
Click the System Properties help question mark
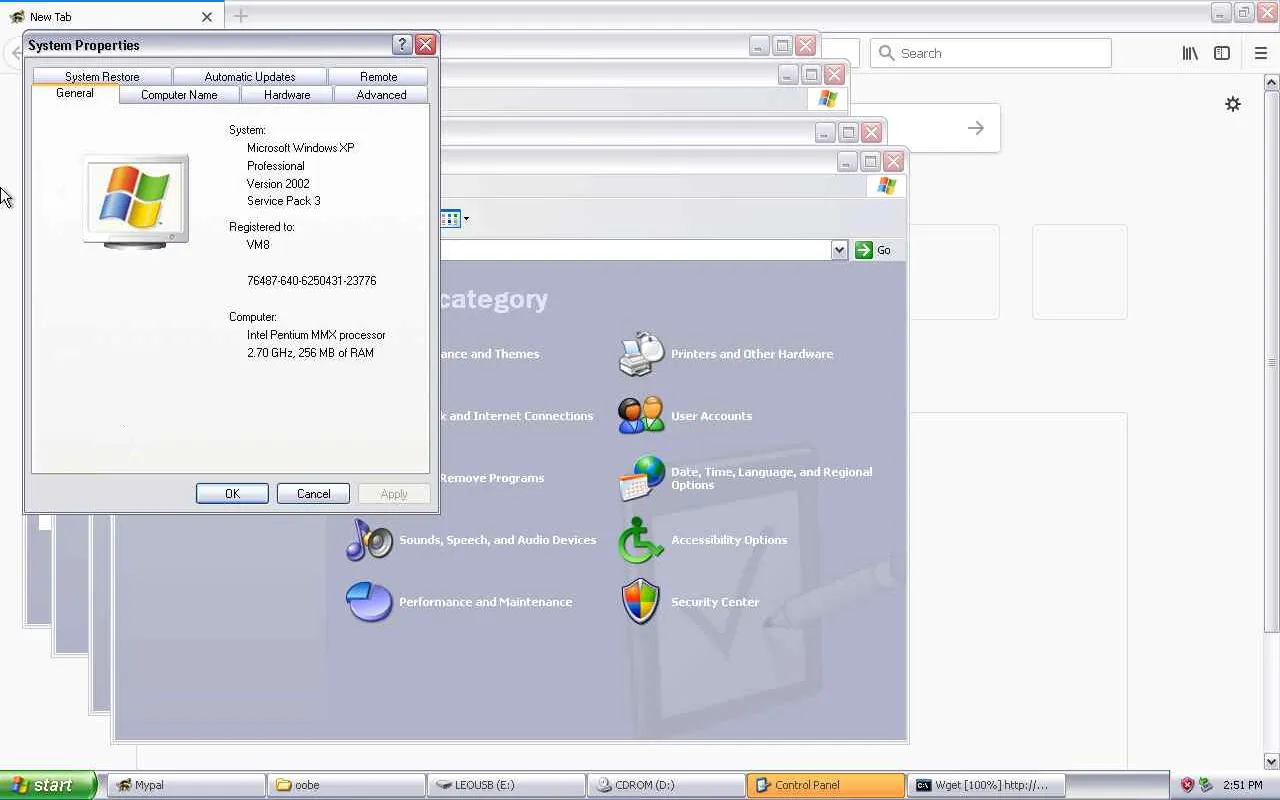coord(402,45)
